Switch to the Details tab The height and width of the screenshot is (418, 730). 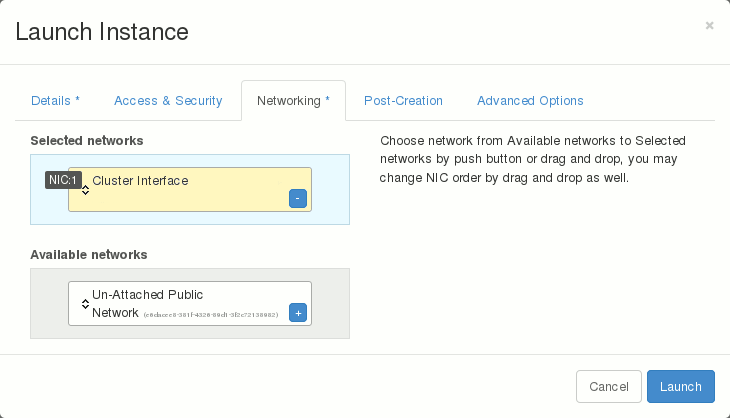[x=55, y=101]
